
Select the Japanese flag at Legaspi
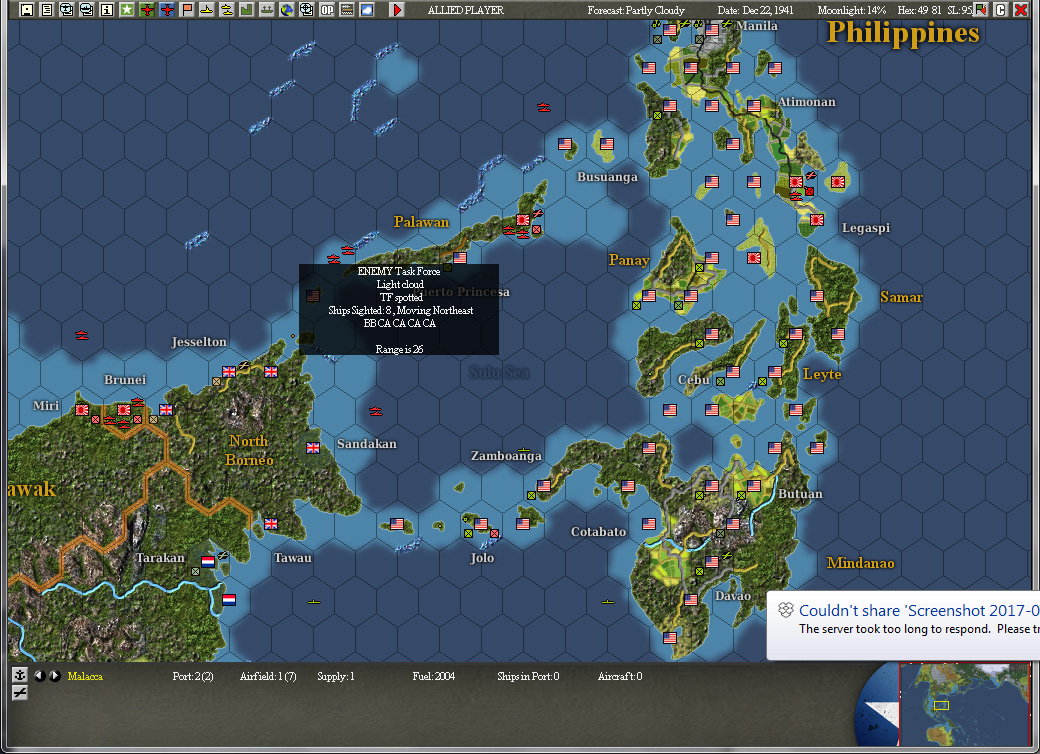(x=816, y=220)
